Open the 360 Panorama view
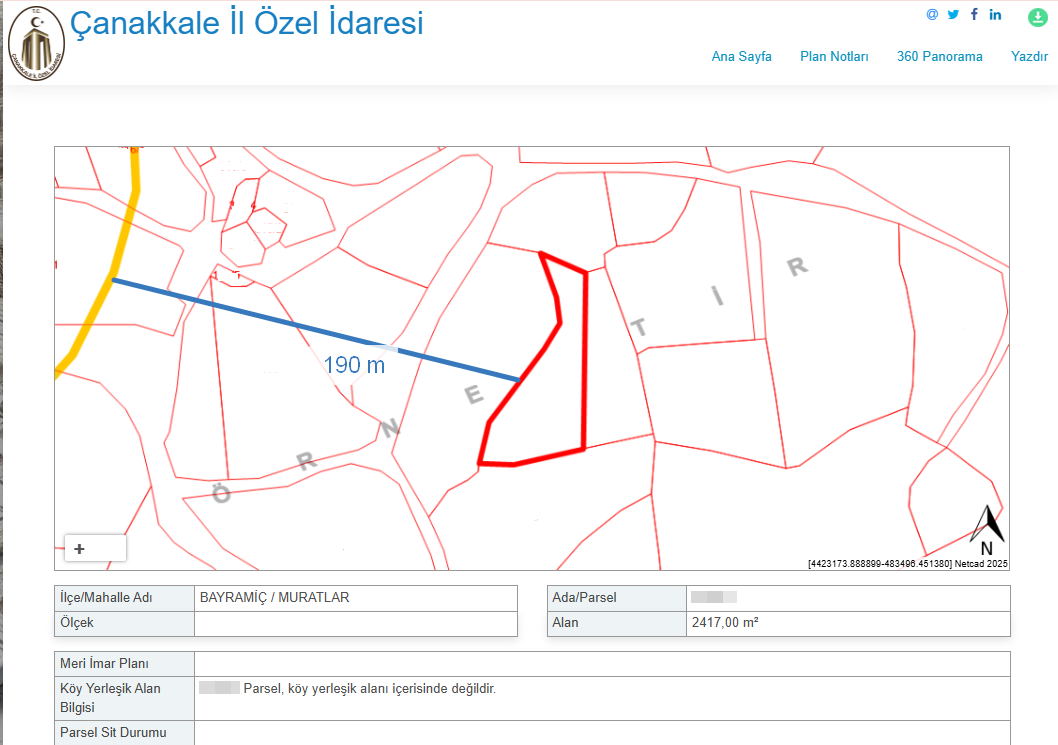 [x=939, y=57]
